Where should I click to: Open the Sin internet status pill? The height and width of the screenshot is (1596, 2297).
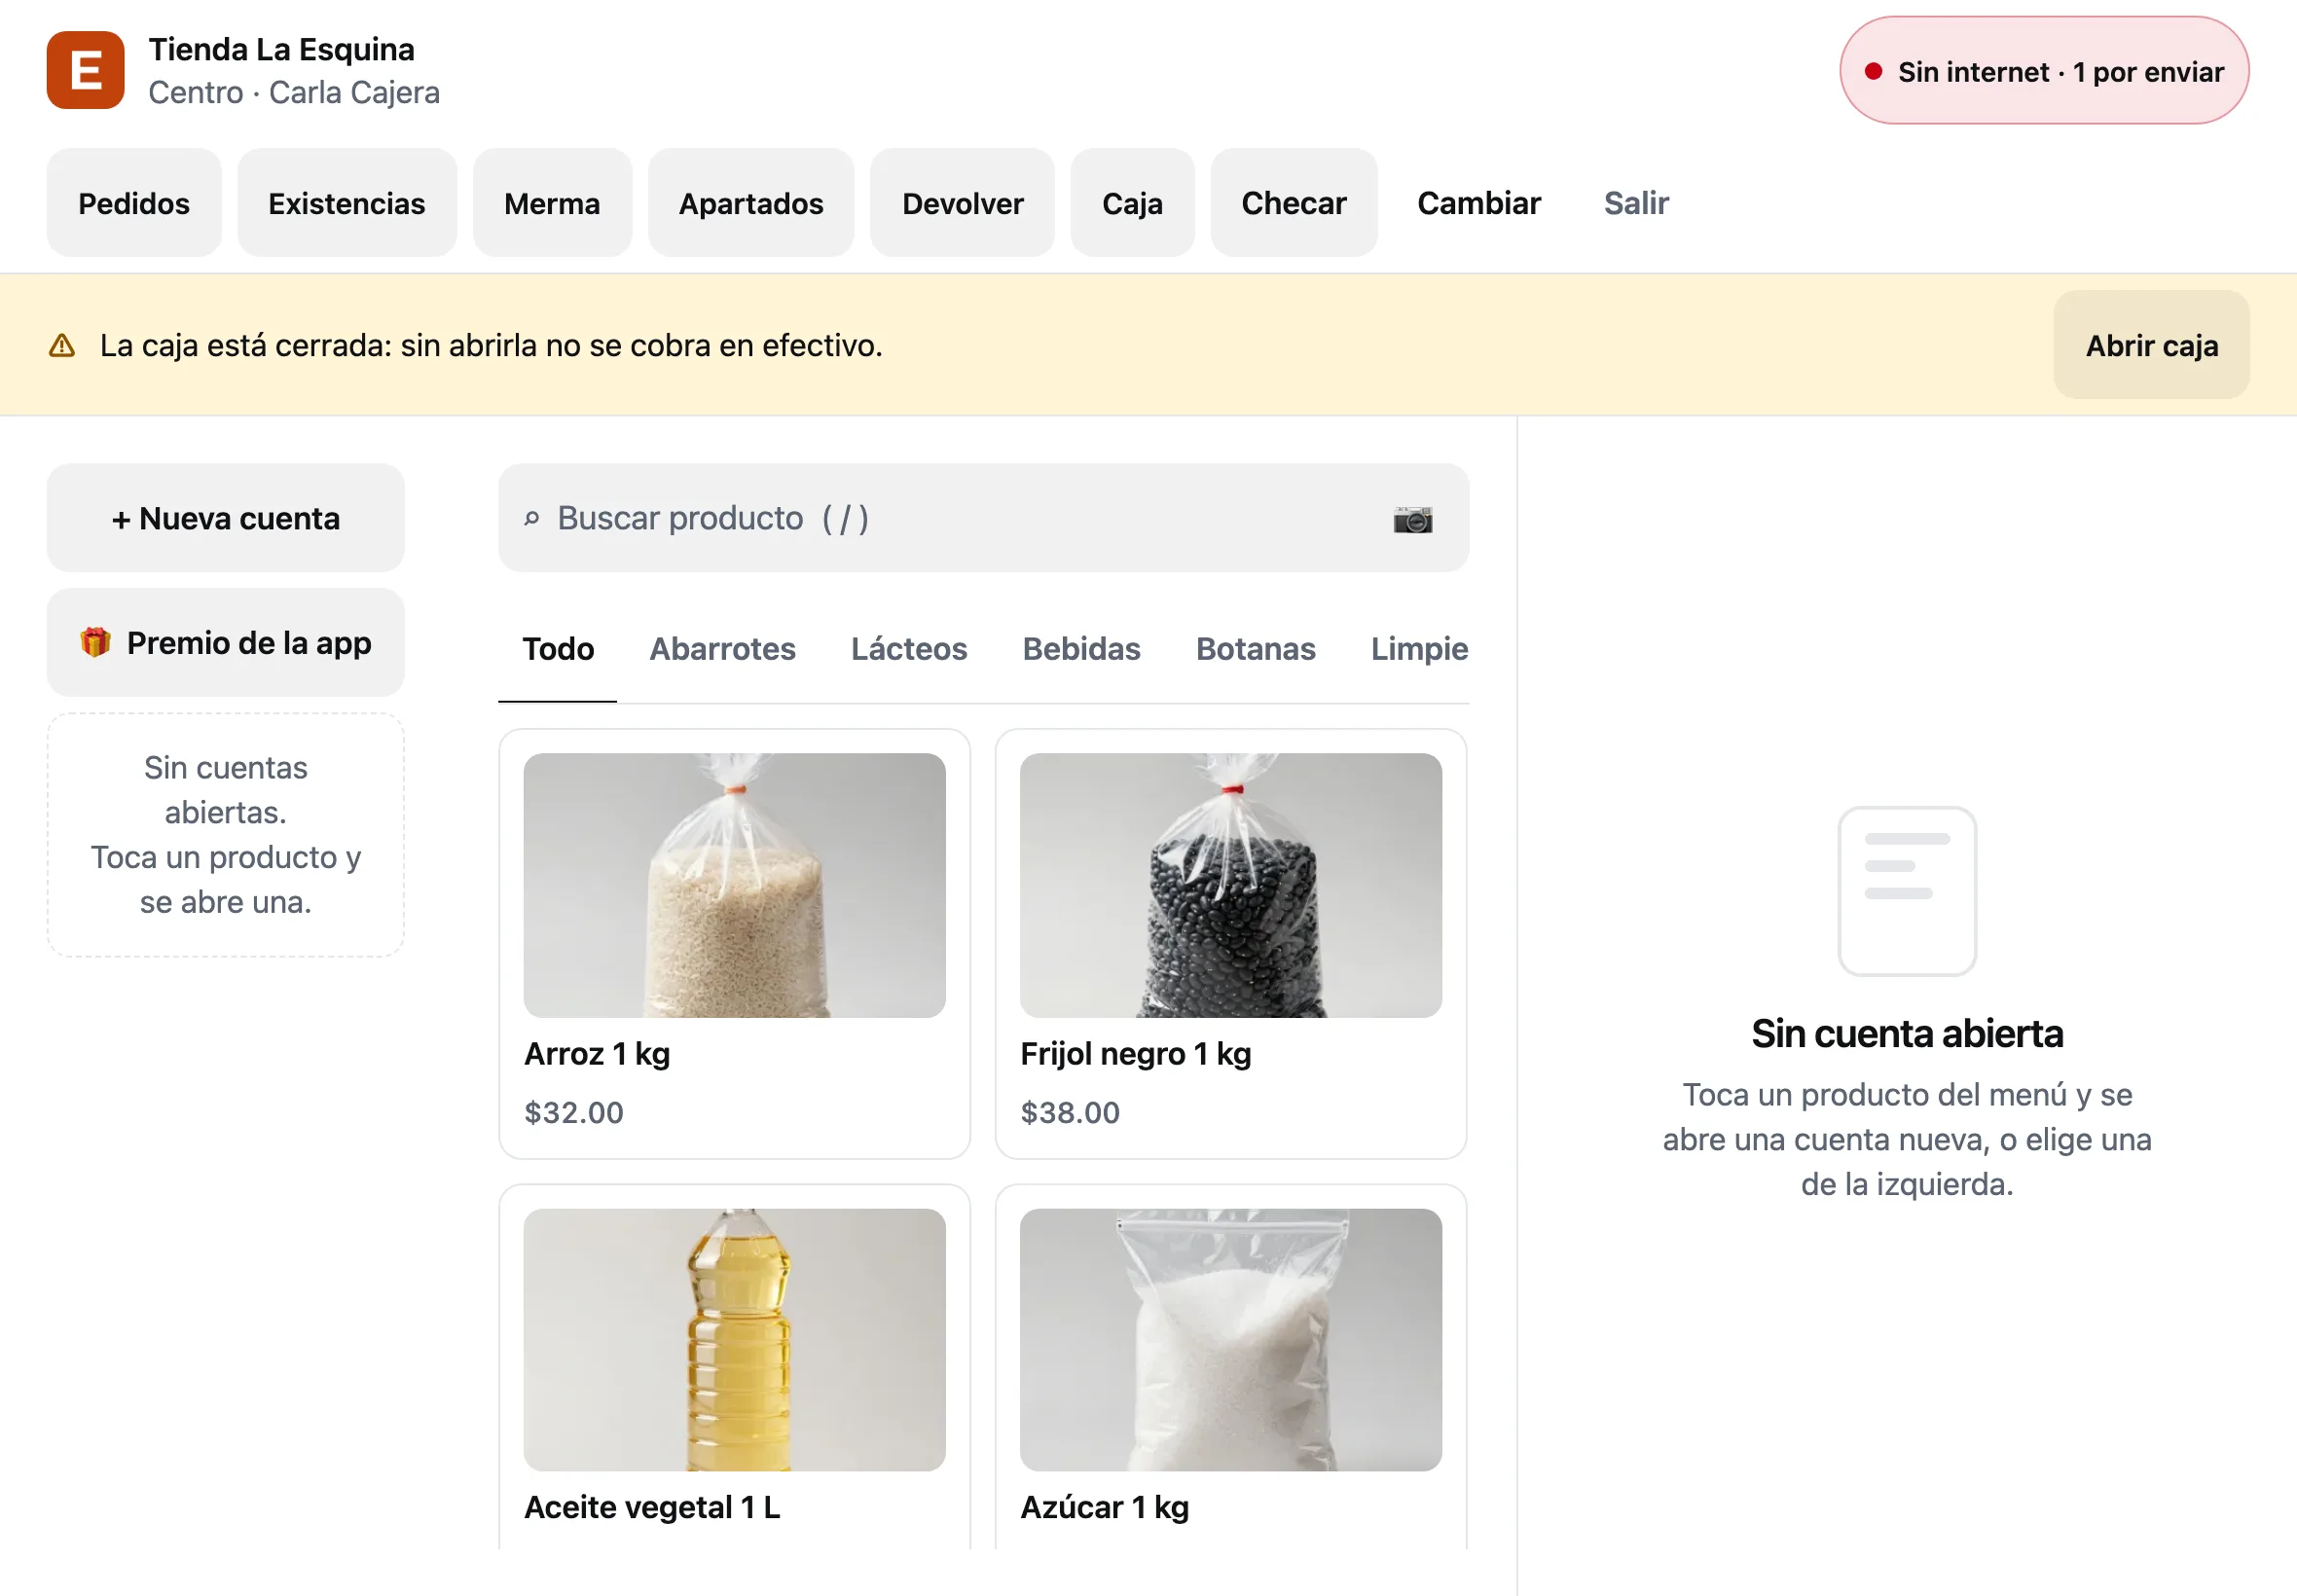click(2043, 71)
